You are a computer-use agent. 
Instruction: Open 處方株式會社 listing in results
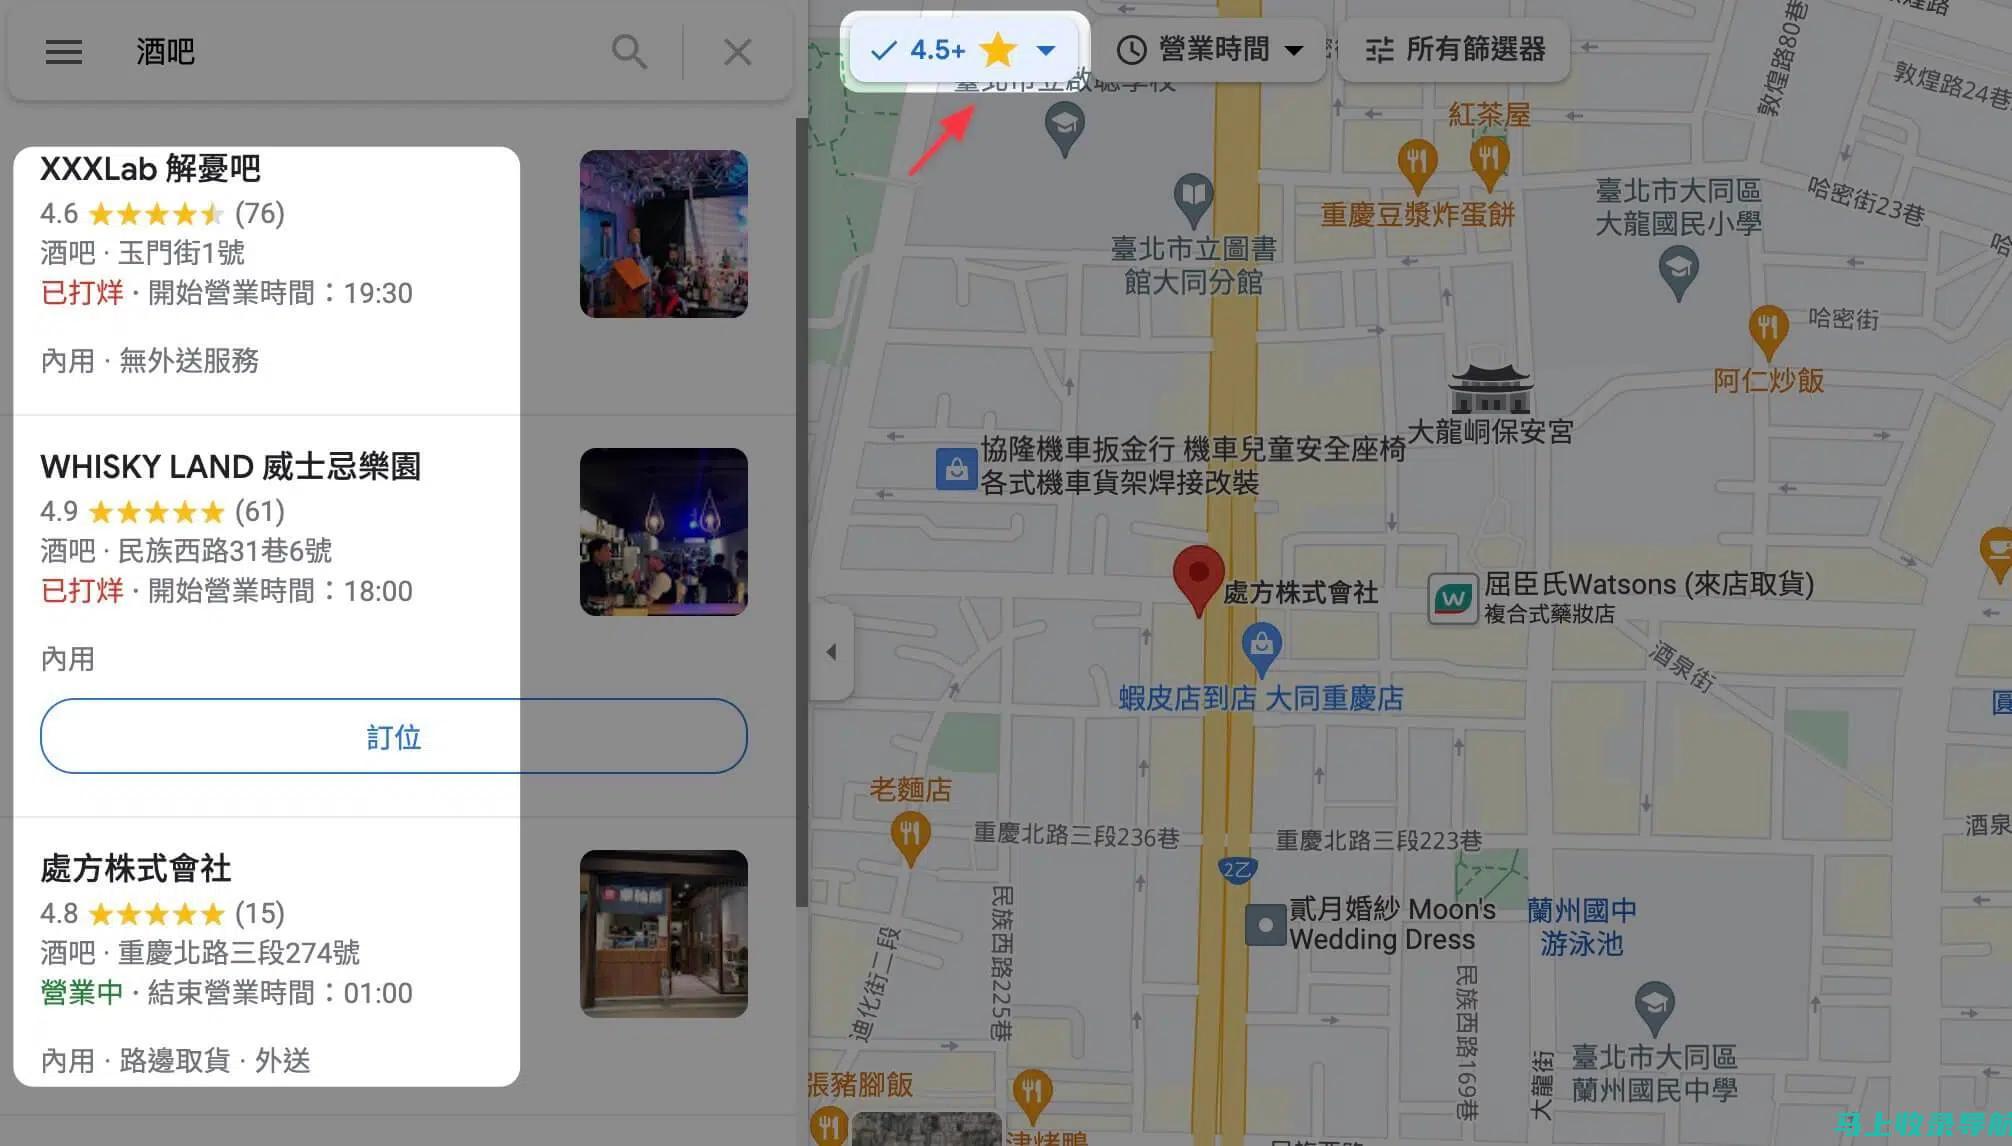tap(135, 868)
